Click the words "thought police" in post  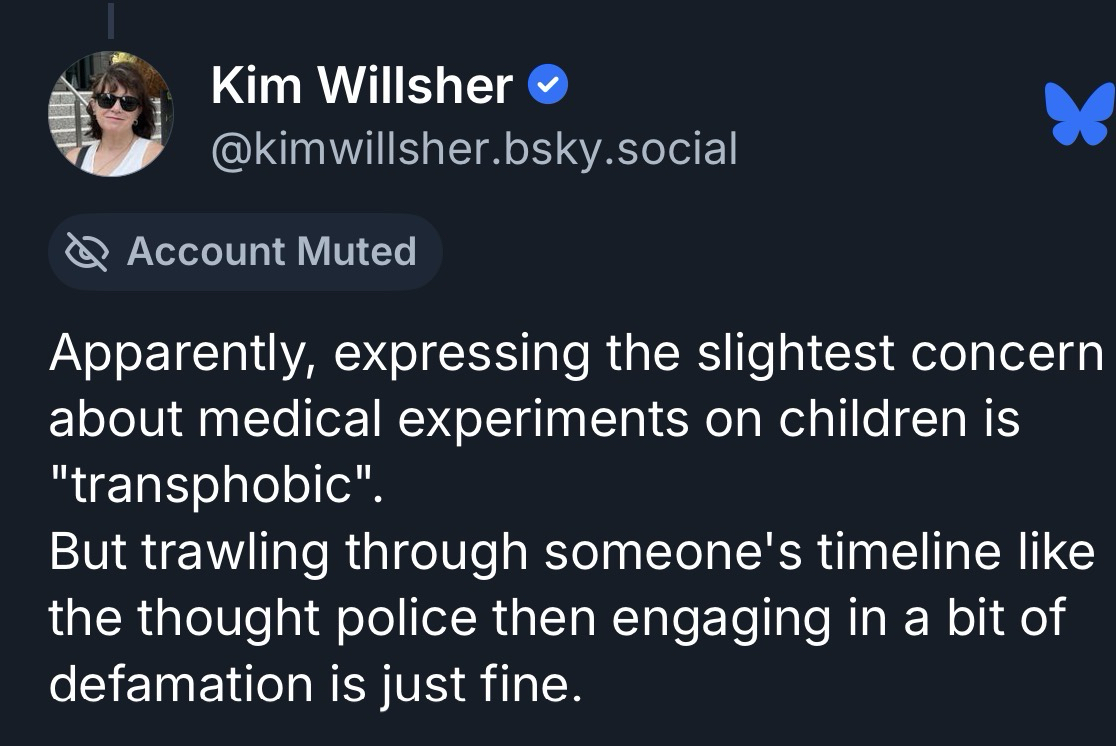coord(307,620)
